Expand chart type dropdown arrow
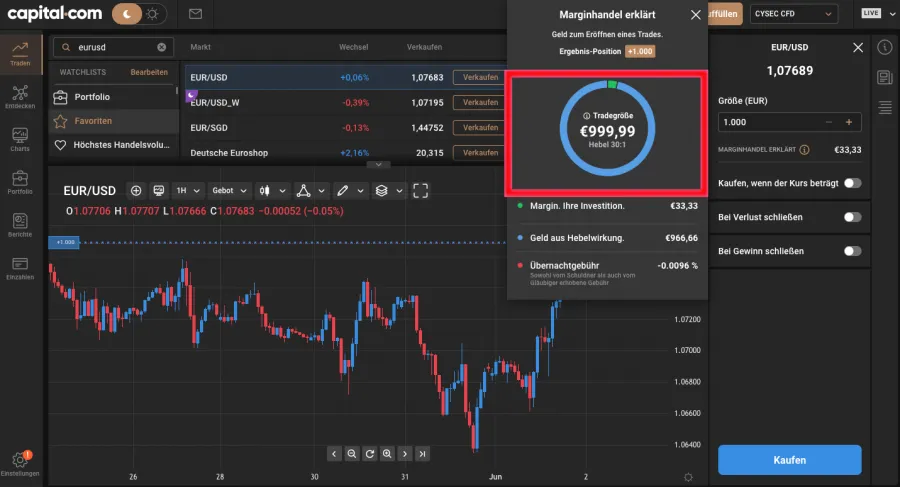 282,191
